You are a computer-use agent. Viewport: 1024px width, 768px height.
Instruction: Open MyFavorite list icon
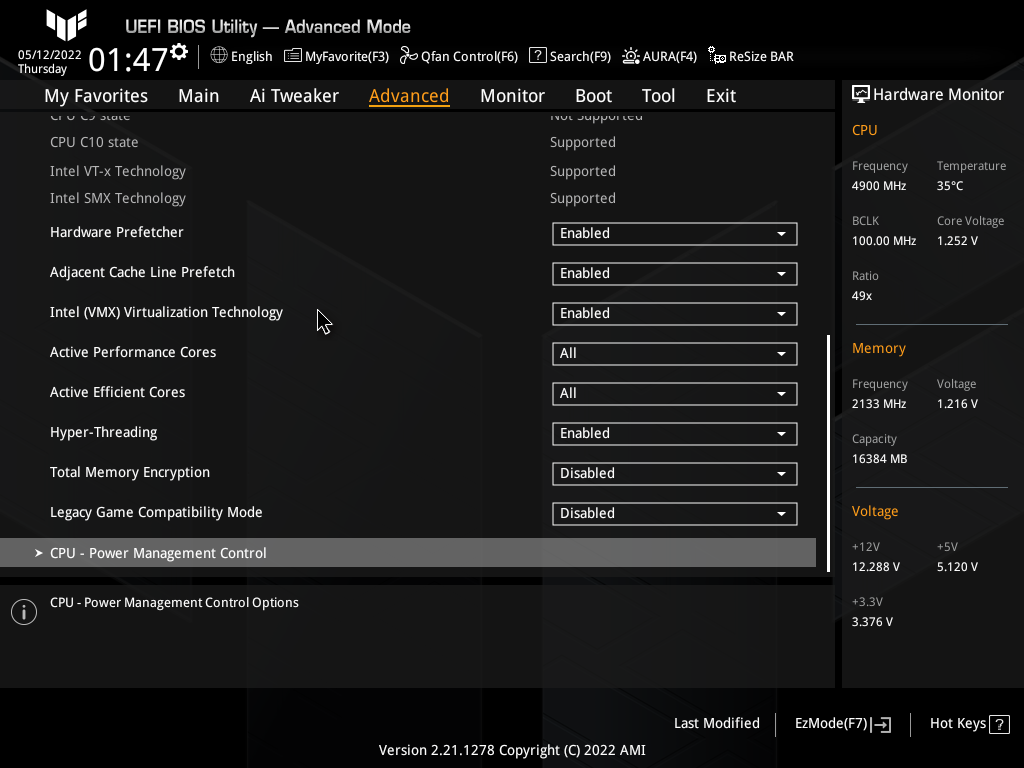point(293,56)
